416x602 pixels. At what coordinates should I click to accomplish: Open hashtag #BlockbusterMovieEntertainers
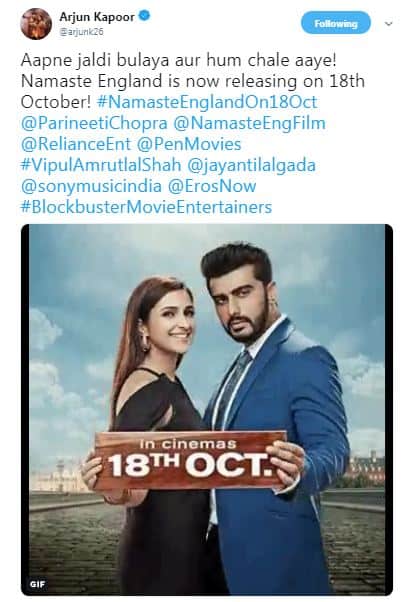coord(146,207)
